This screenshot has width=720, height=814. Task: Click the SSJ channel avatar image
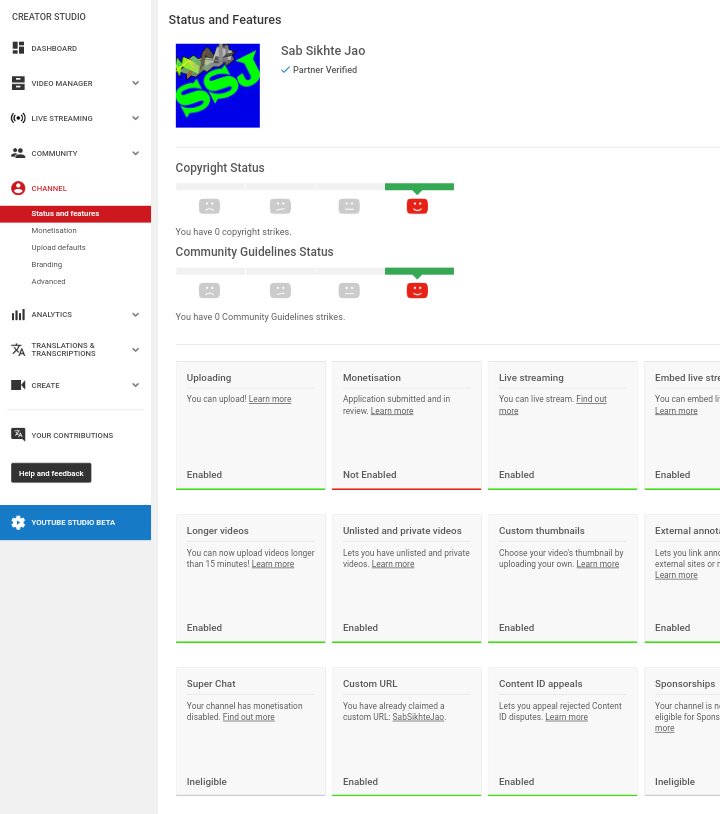218,86
